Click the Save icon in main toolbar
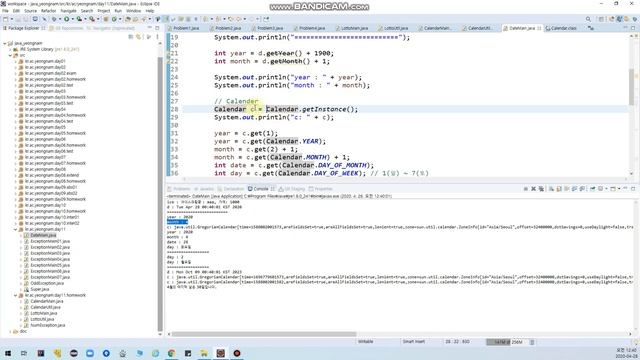640x360 pixels. click(19, 19)
